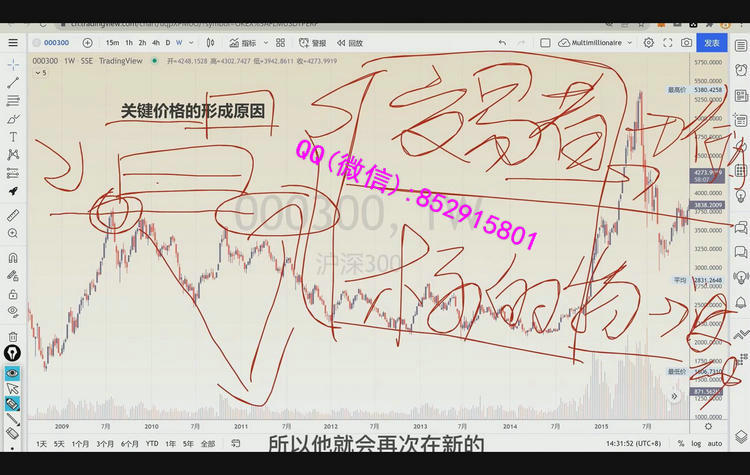Choose the ruler measure tool
Viewport: 750px width, 475px height.
tap(13, 215)
